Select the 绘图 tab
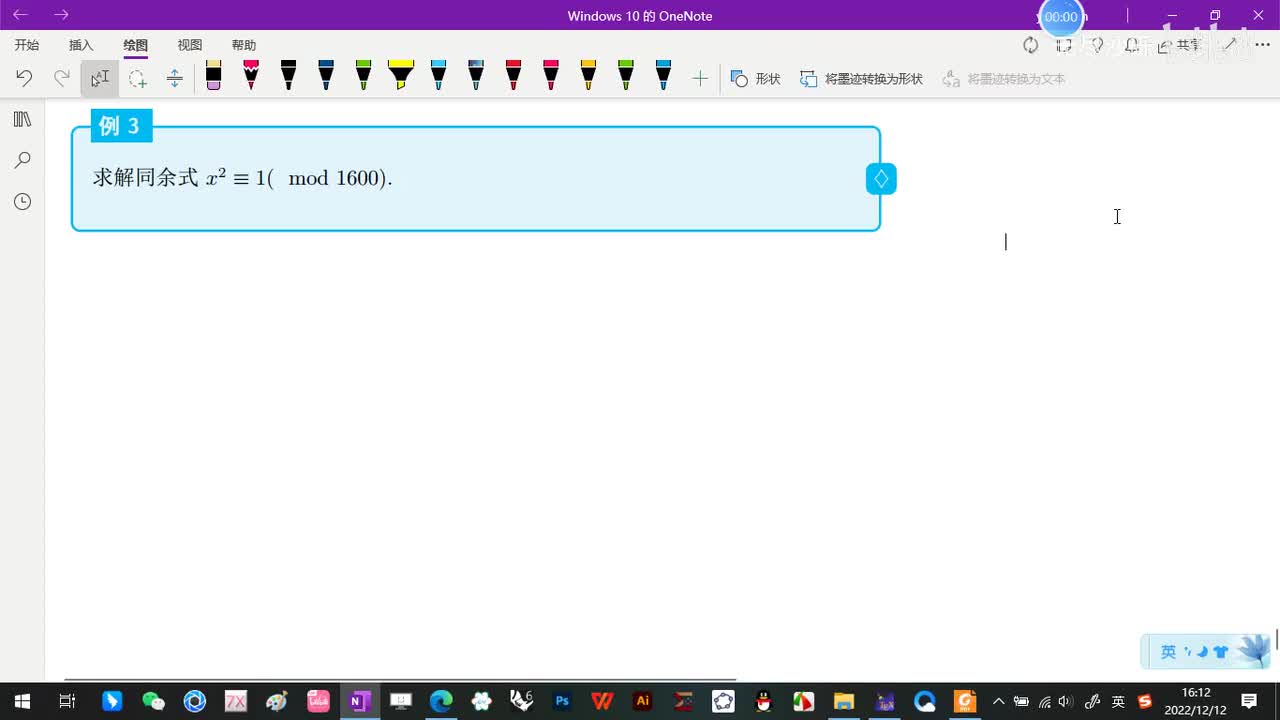This screenshot has height=720, width=1280. 135,45
